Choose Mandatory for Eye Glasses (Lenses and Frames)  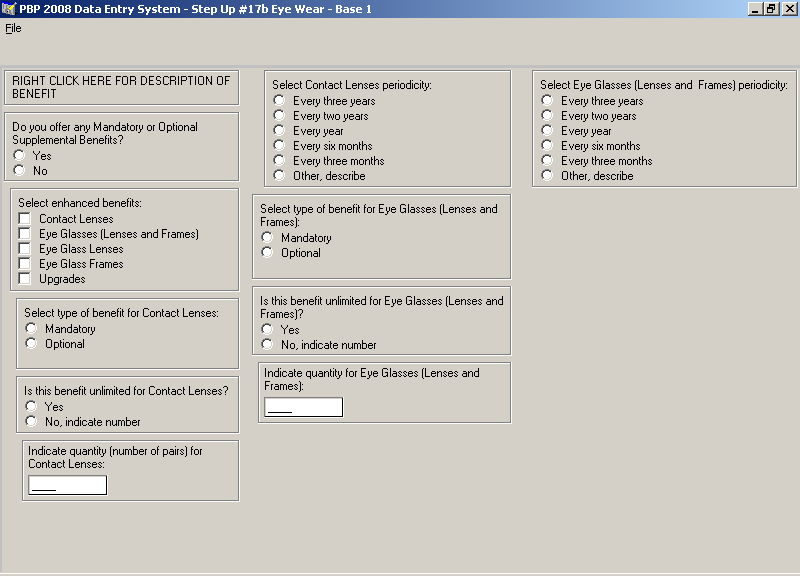pos(267,237)
